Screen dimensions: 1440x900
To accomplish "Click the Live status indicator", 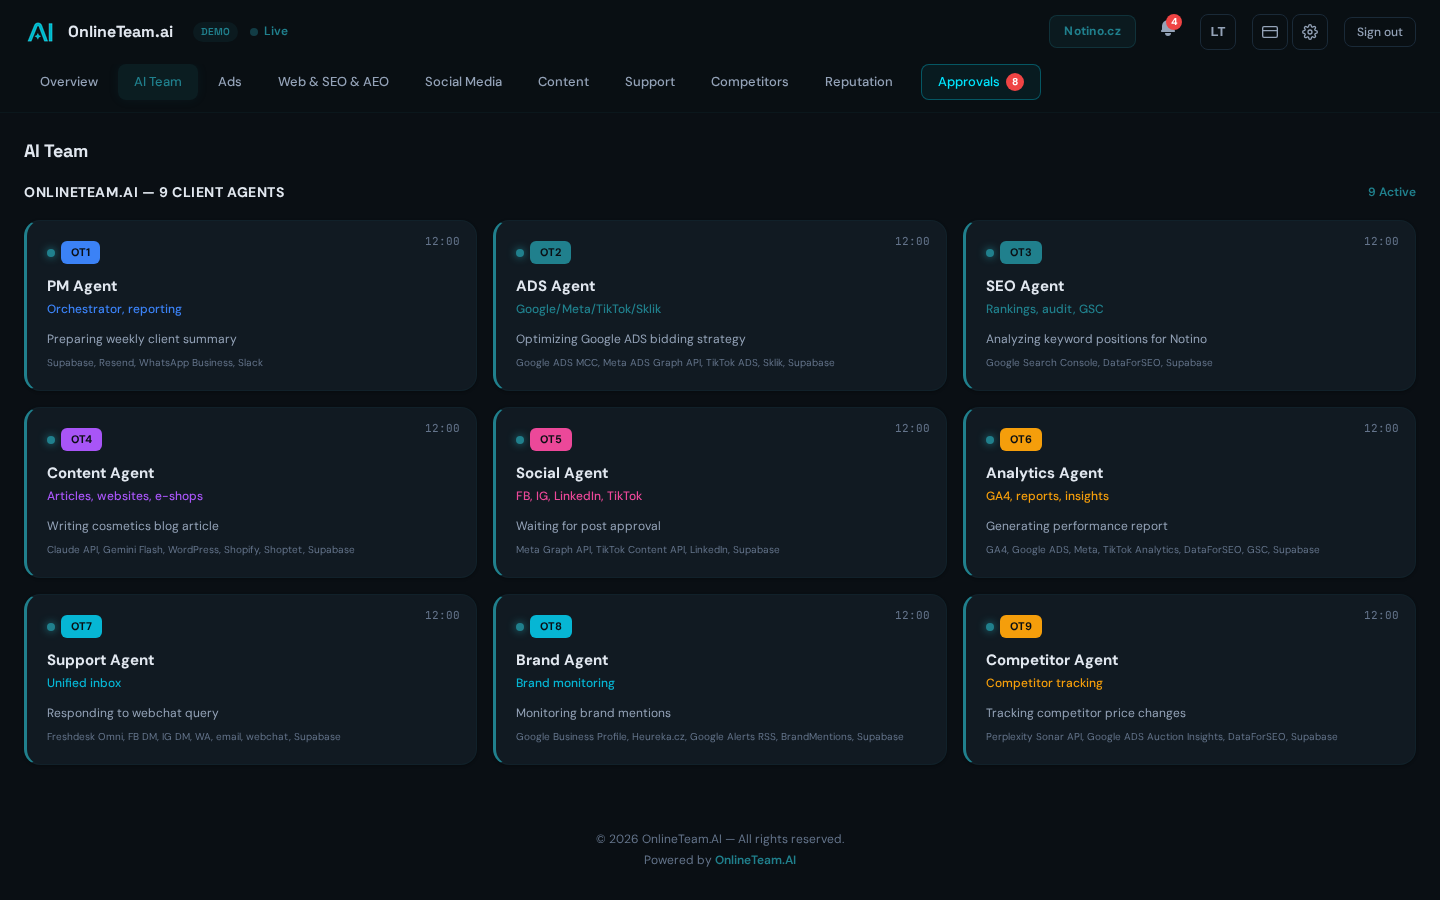I will coord(269,31).
